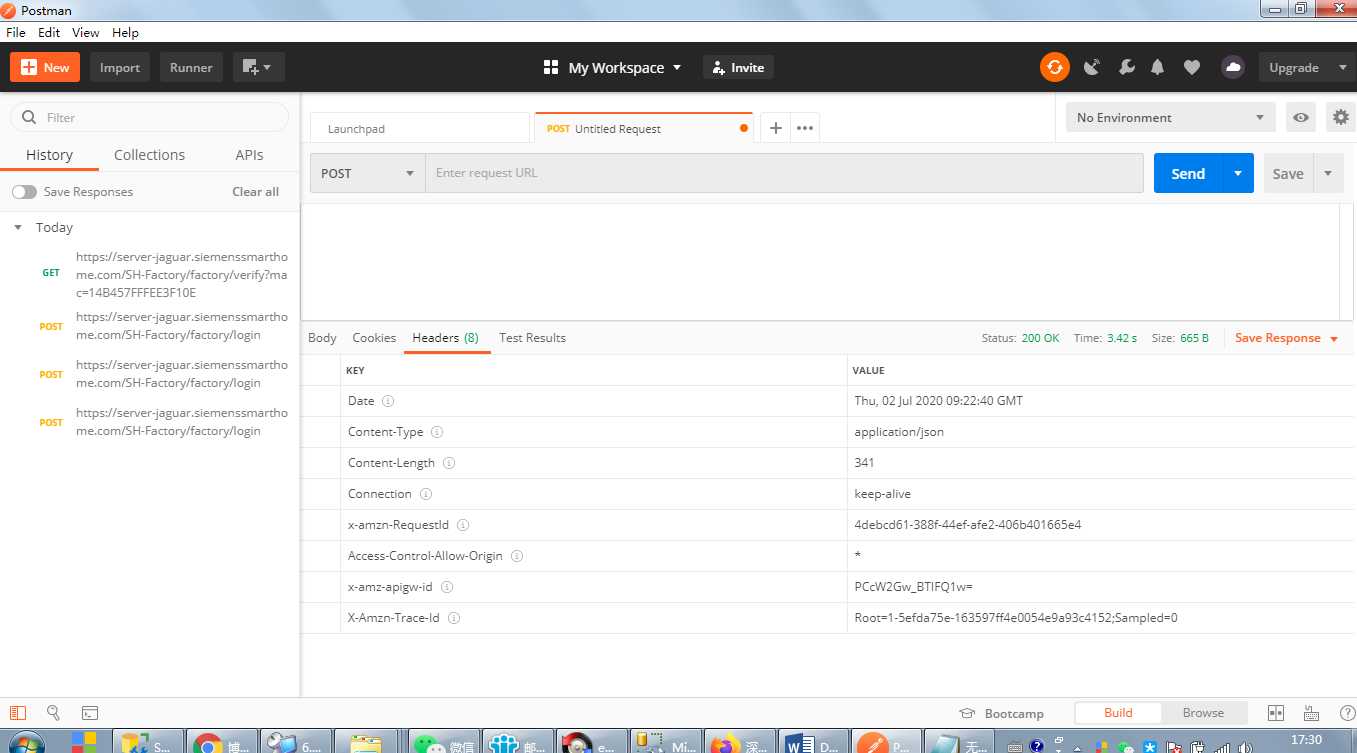Viewport: 1357px width, 753px height.
Task: Open the Send button dropdown arrow
Action: click(1238, 173)
